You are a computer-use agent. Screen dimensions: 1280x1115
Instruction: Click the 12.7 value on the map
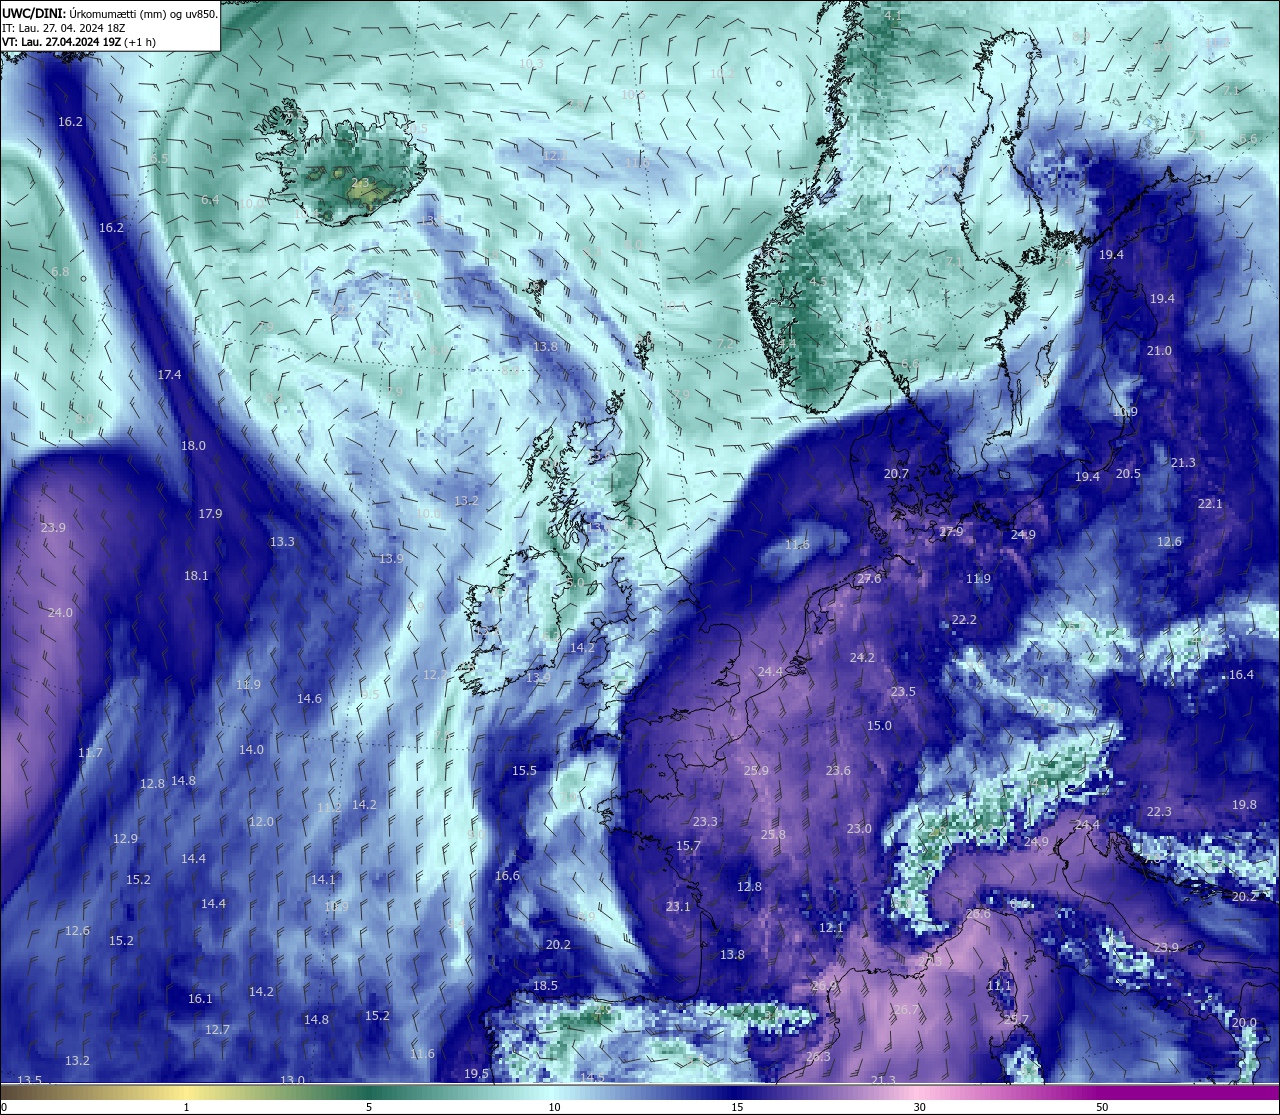pos(217,1030)
